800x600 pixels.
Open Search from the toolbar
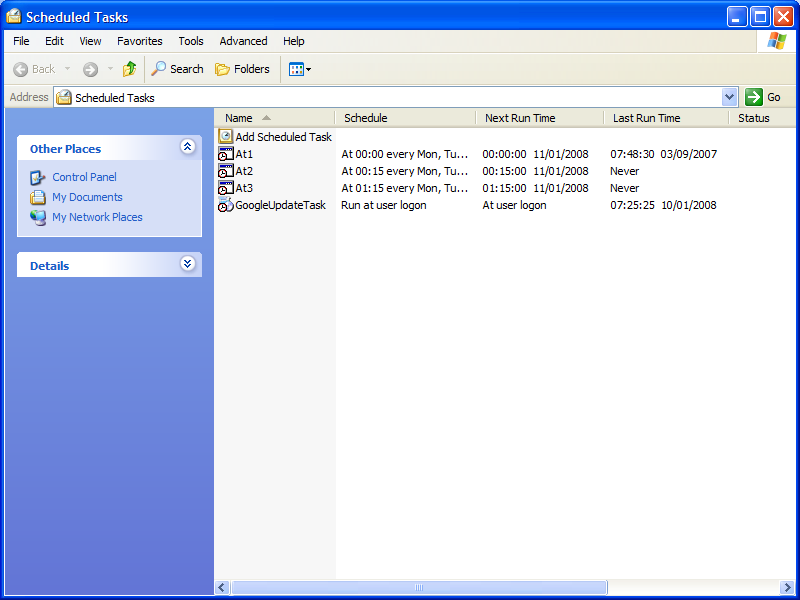pos(177,69)
